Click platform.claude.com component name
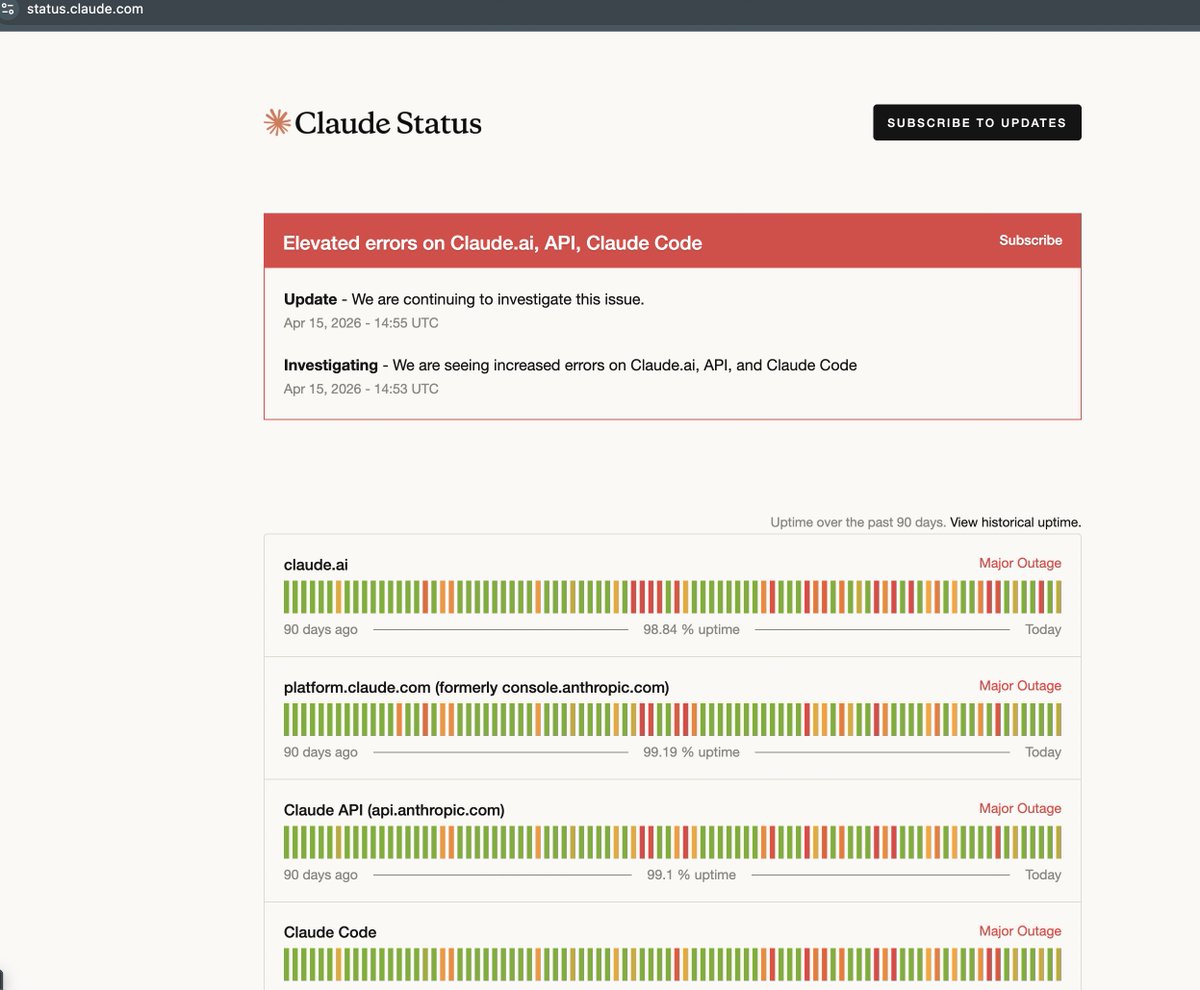Image resolution: width=1200 pixels, height=990 pixels. pos(476,688)
